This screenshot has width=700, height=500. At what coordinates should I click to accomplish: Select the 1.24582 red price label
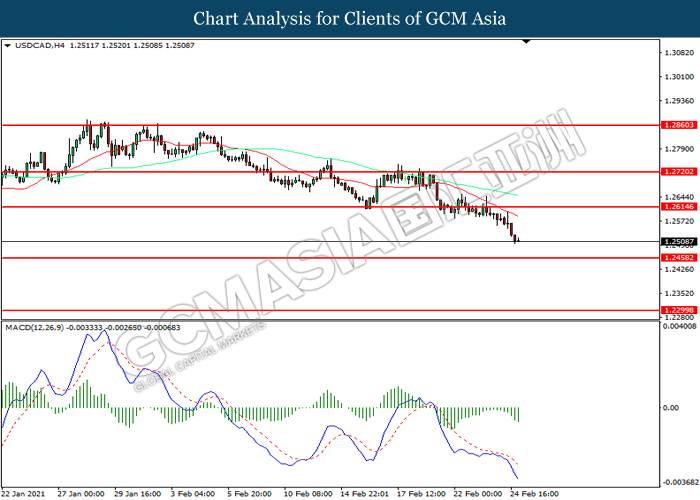[x=679, y=258]
